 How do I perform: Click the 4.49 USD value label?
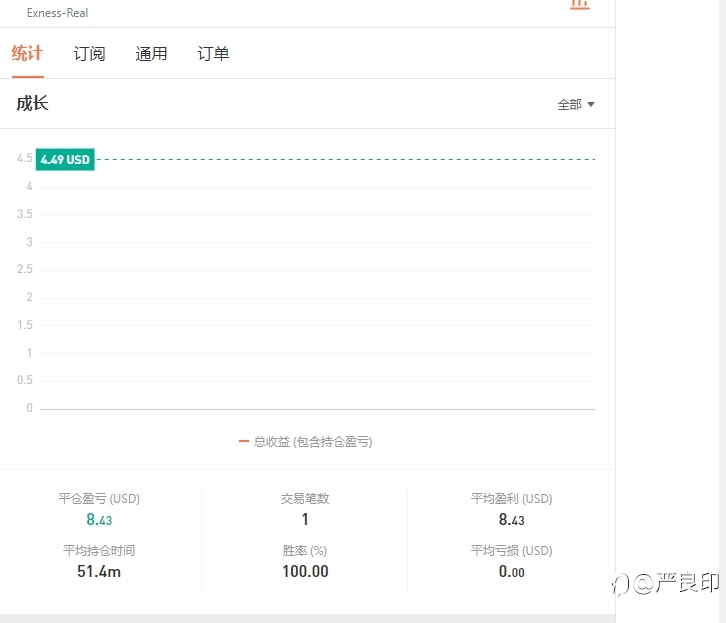[65, 160]
